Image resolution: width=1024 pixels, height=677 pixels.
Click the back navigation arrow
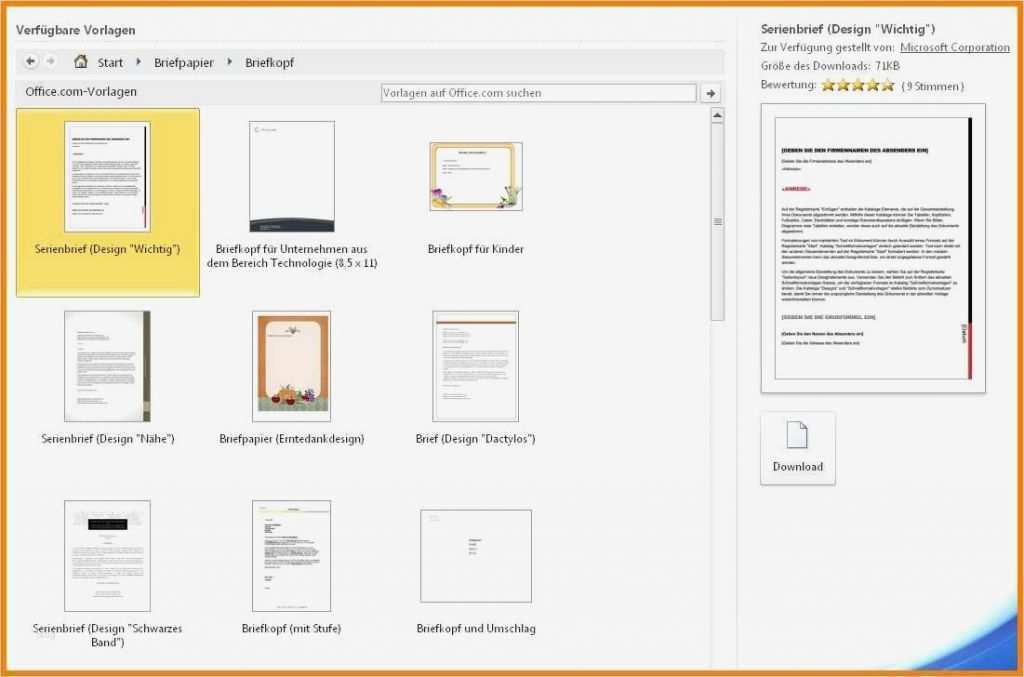(x=29, y=62)
